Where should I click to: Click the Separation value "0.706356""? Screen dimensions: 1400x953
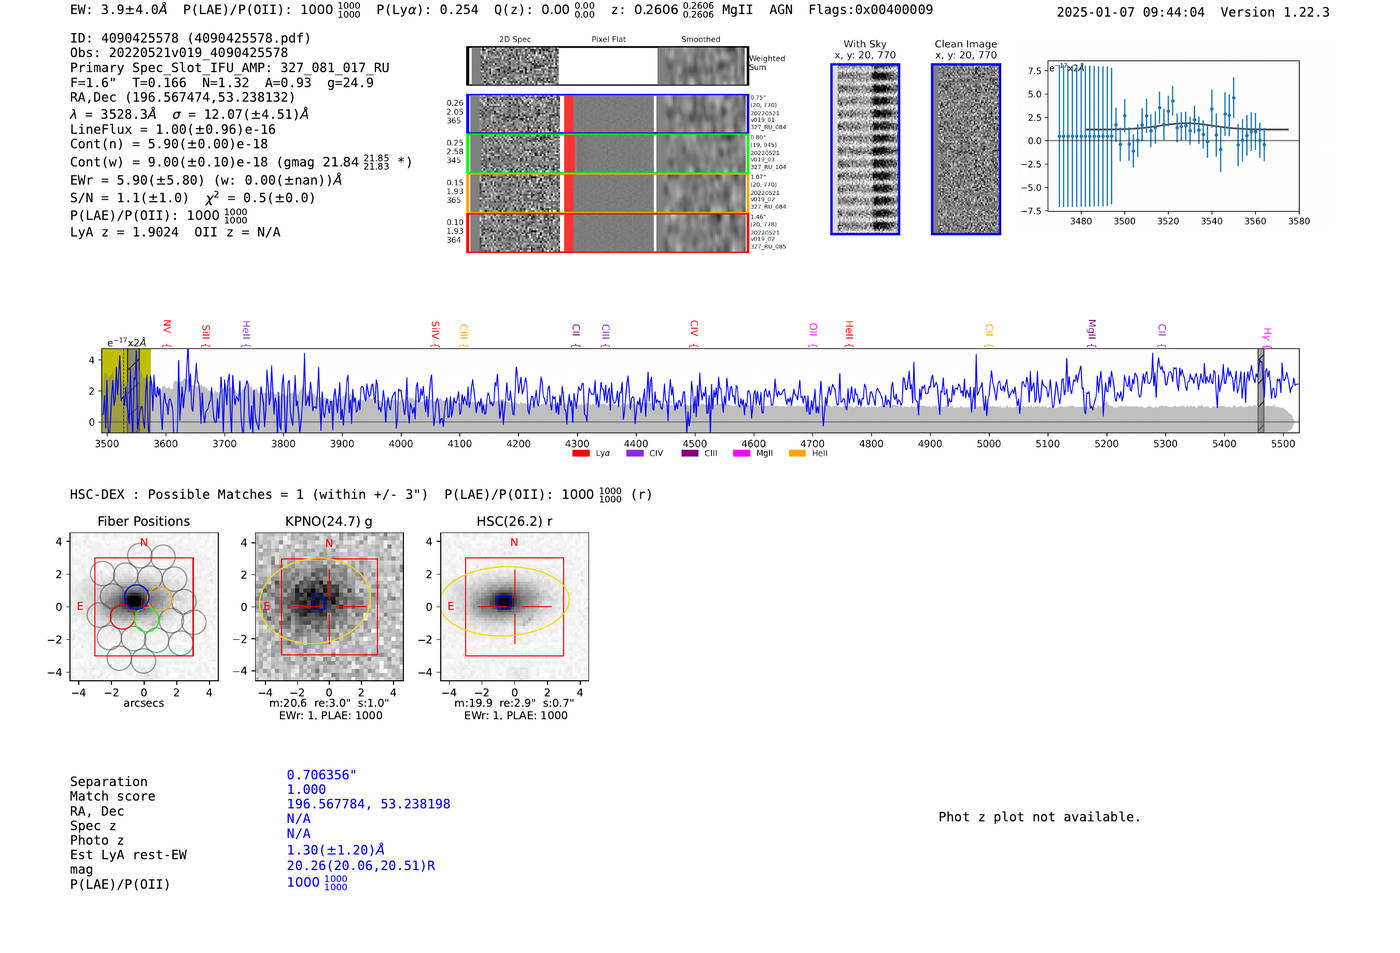322,776
